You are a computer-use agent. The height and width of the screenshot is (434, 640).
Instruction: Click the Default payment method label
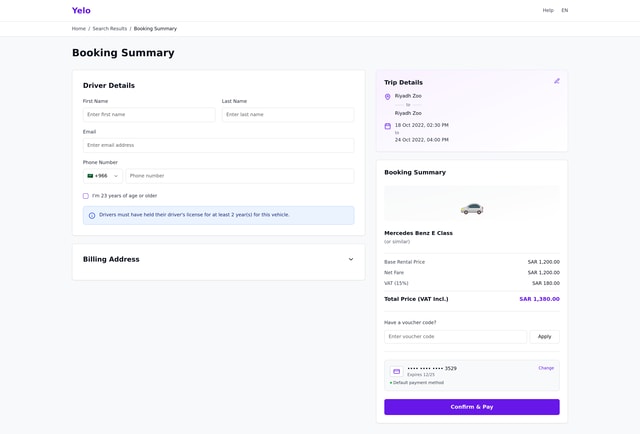coord(418,383)
